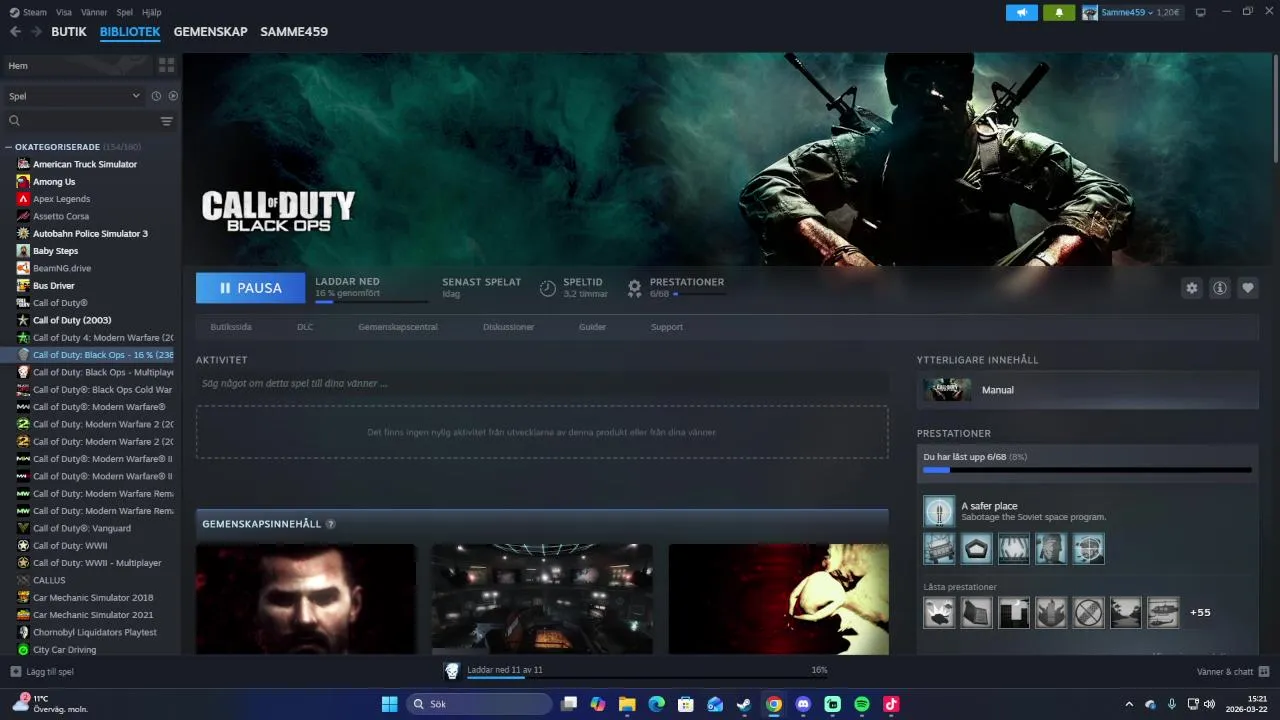Click the achievements 6/68 progress bar
The height and width of the screenshot is (720, 1280).
1087,470
